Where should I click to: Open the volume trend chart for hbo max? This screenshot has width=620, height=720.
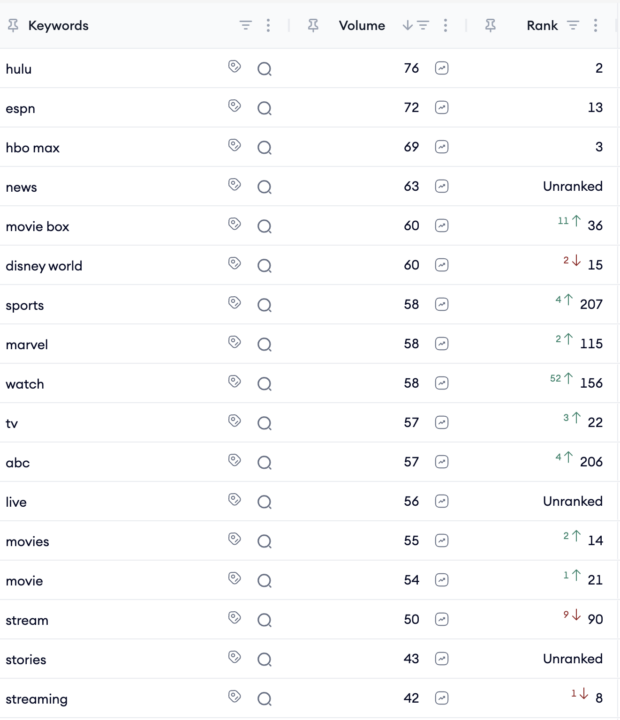click(x=442, y=147)
